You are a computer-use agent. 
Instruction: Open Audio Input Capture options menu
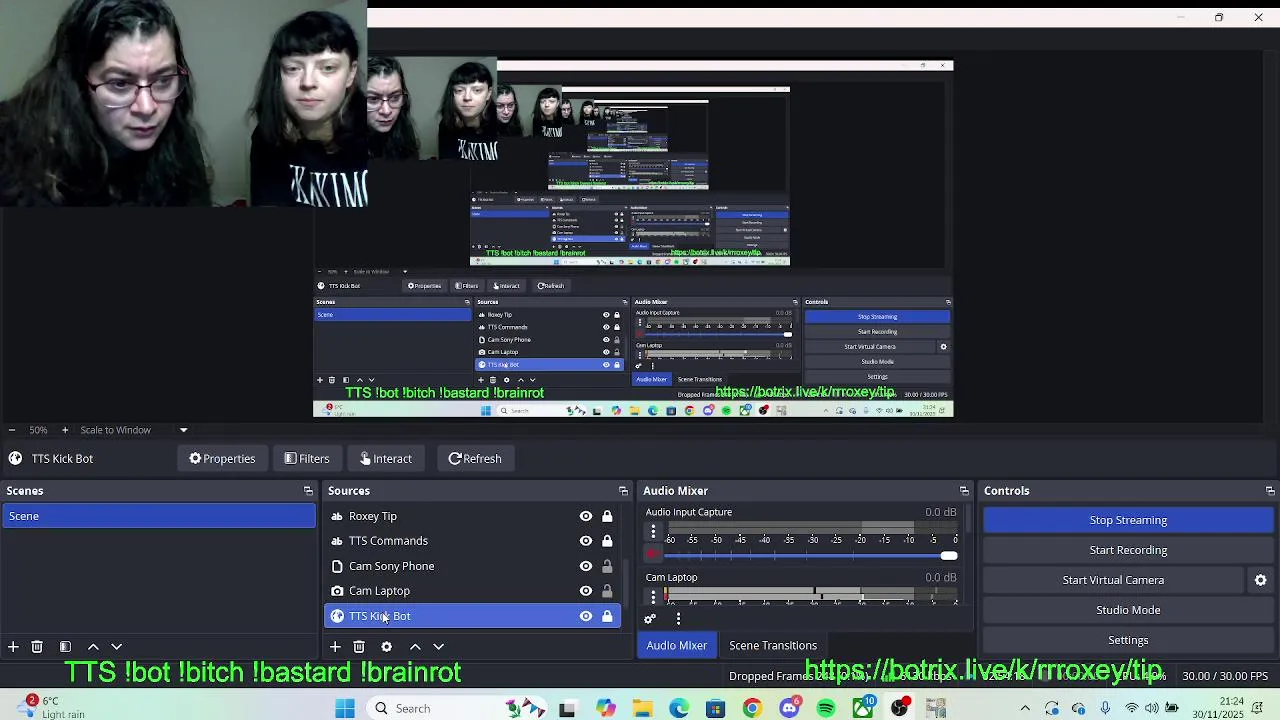click(653, 532)
